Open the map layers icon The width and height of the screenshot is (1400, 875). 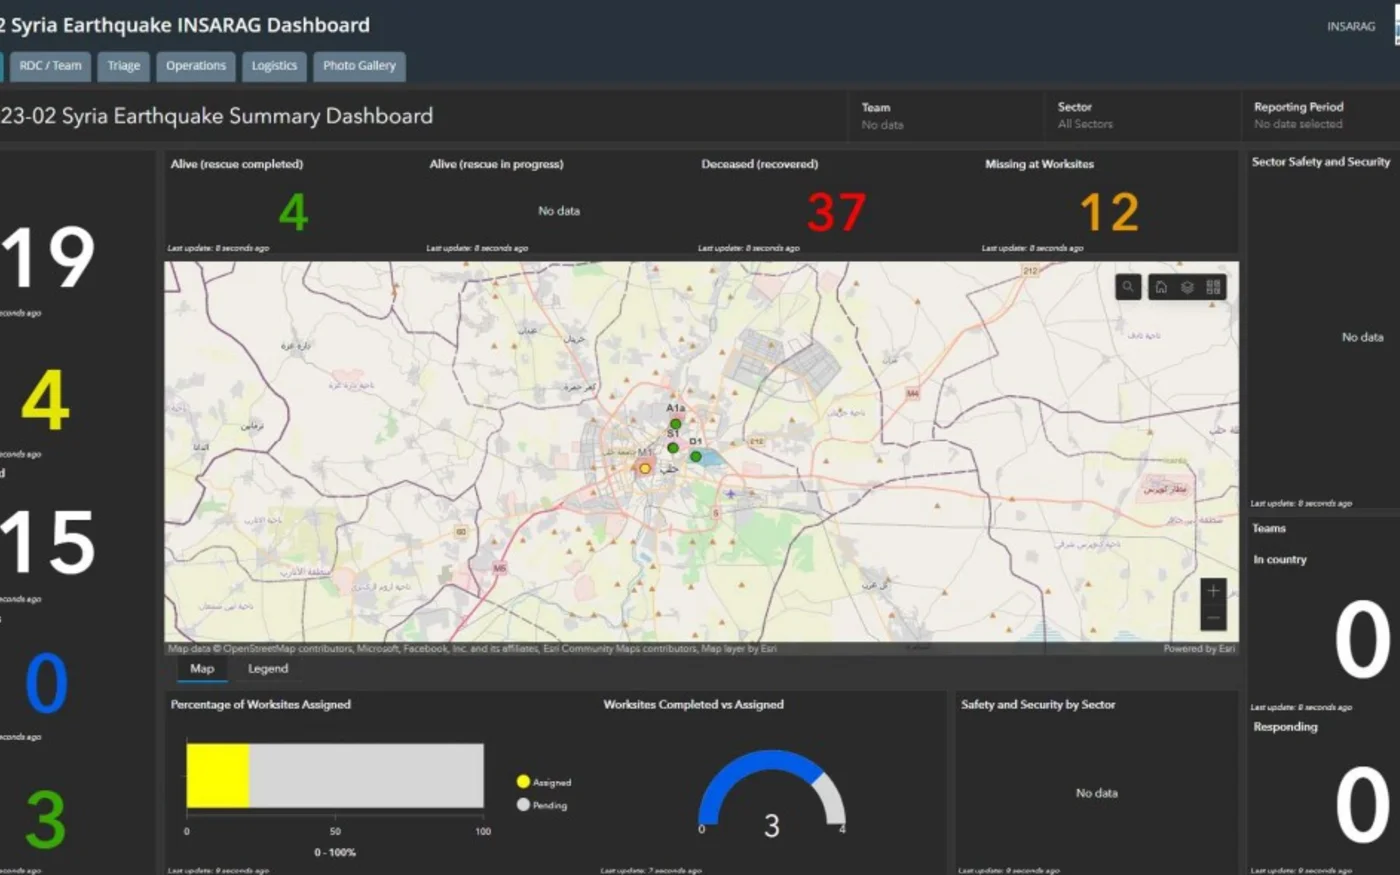click(1186, 287)
